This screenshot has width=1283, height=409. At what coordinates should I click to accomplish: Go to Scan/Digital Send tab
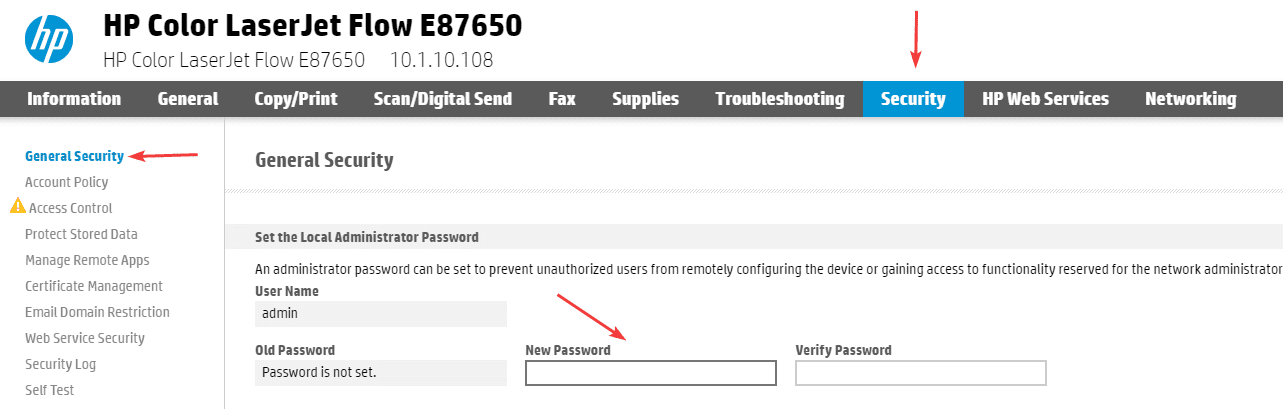click(443, 99)
